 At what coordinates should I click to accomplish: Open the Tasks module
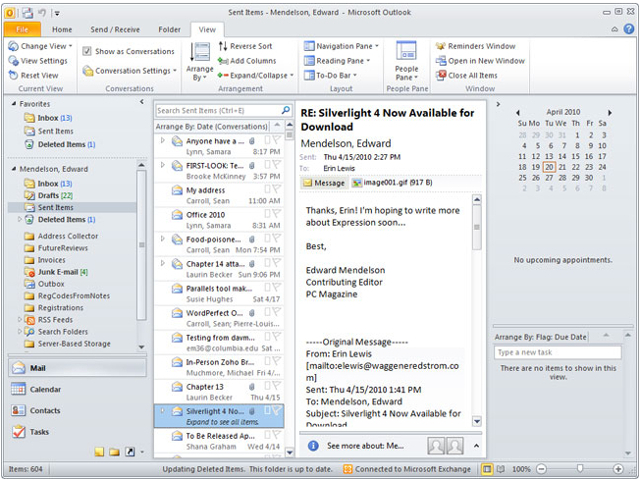tap(77, 432)
